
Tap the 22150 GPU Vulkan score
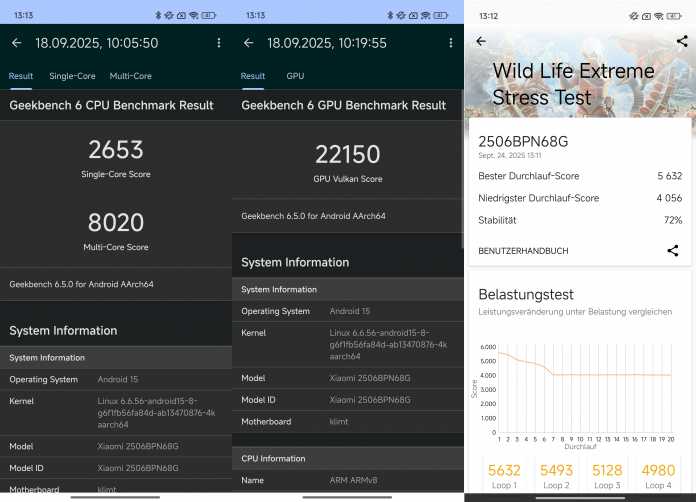(348, 154)
